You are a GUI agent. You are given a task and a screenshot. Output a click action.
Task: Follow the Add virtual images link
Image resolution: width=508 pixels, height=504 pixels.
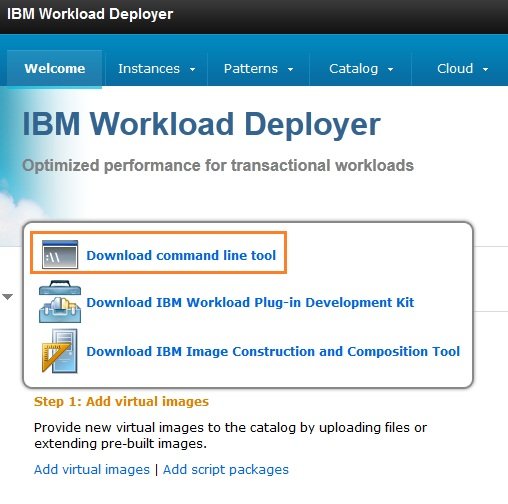(92, 469)
